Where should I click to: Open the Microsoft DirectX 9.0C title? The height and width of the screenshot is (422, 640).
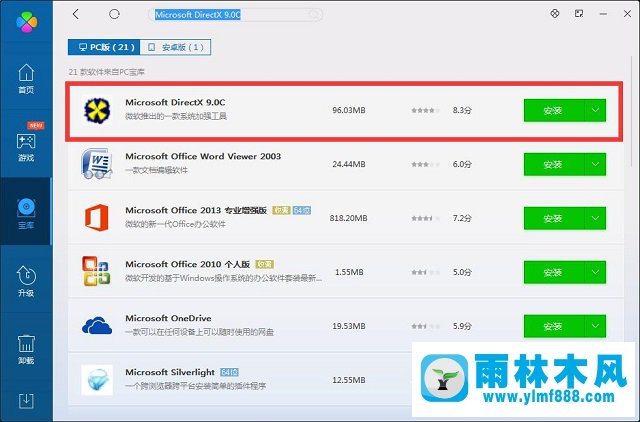click(175, 102)
